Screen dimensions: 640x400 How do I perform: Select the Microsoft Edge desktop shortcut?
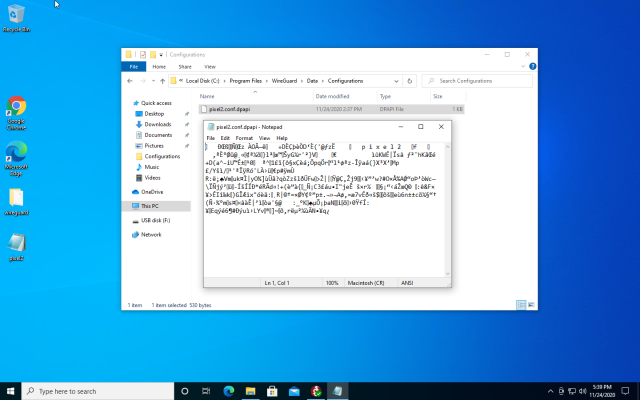(16, 158)
